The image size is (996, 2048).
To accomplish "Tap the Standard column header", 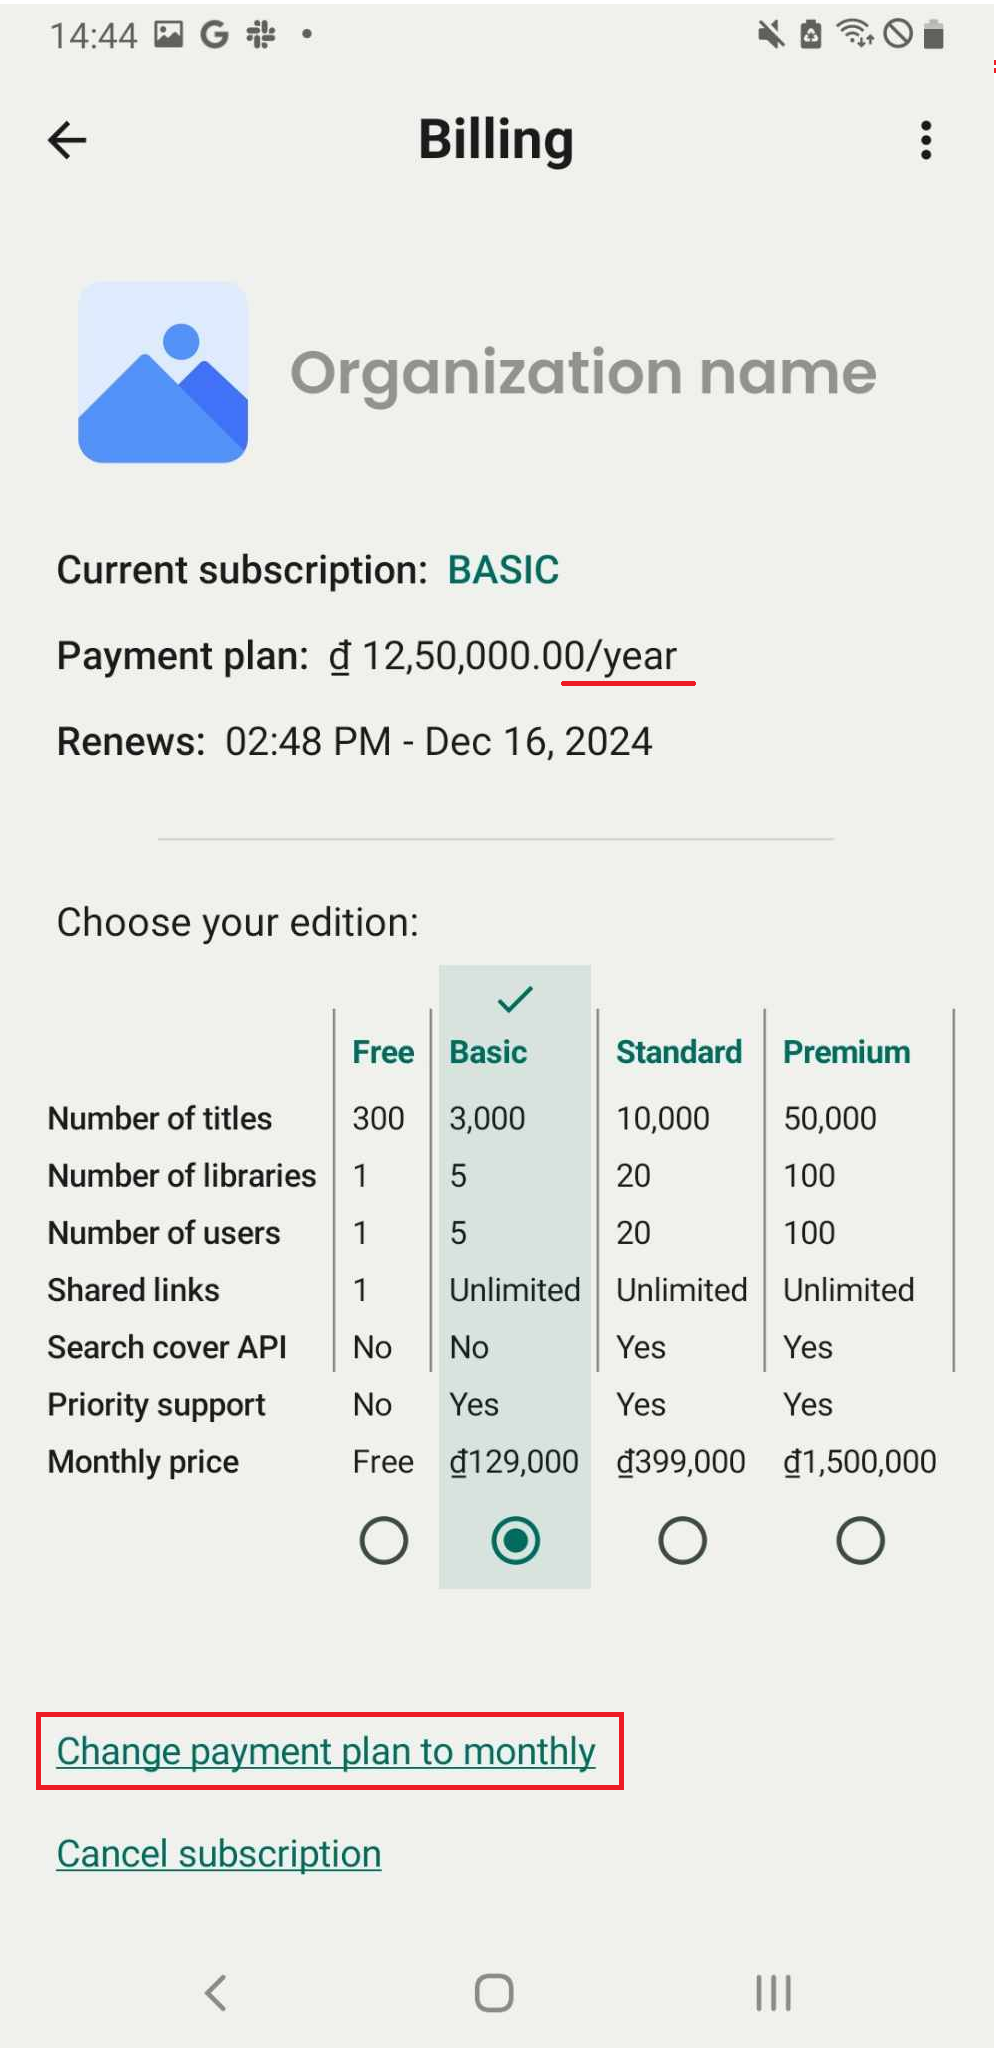I will [x=679, y=1052].
